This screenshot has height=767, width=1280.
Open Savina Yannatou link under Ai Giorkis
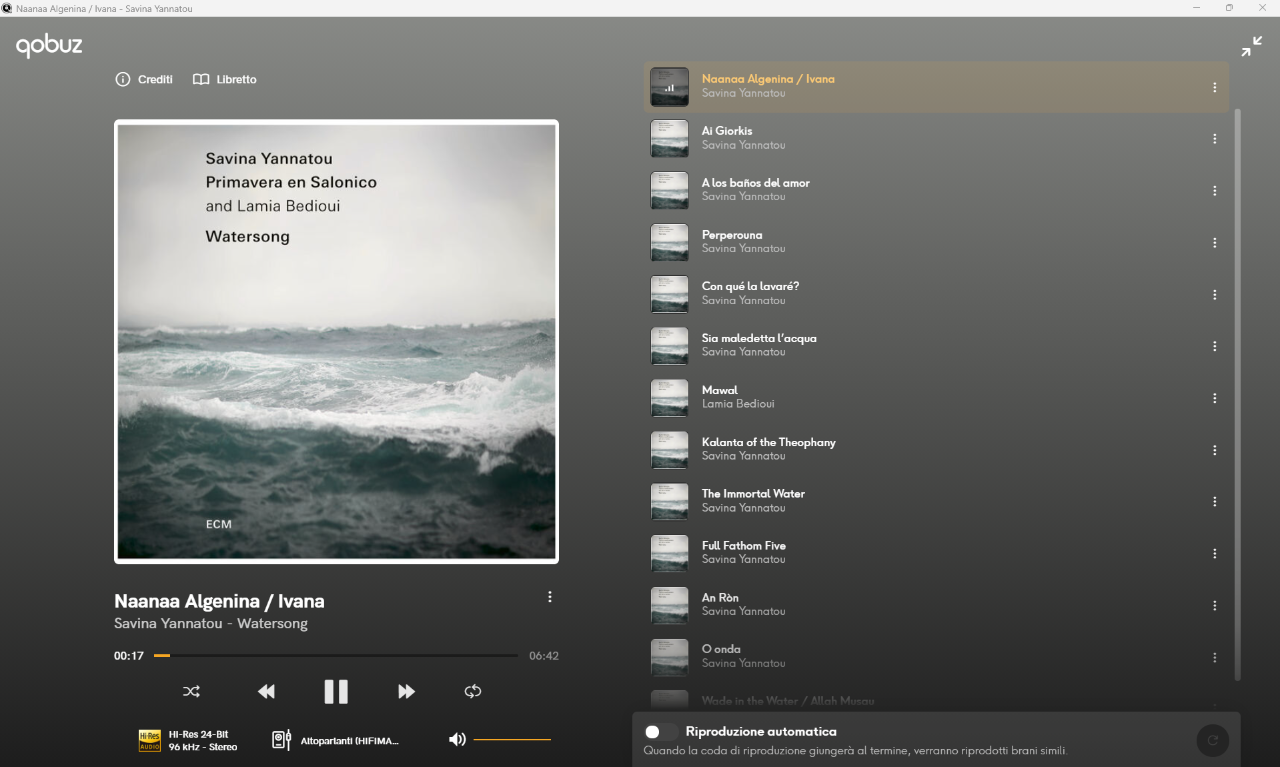743,145
